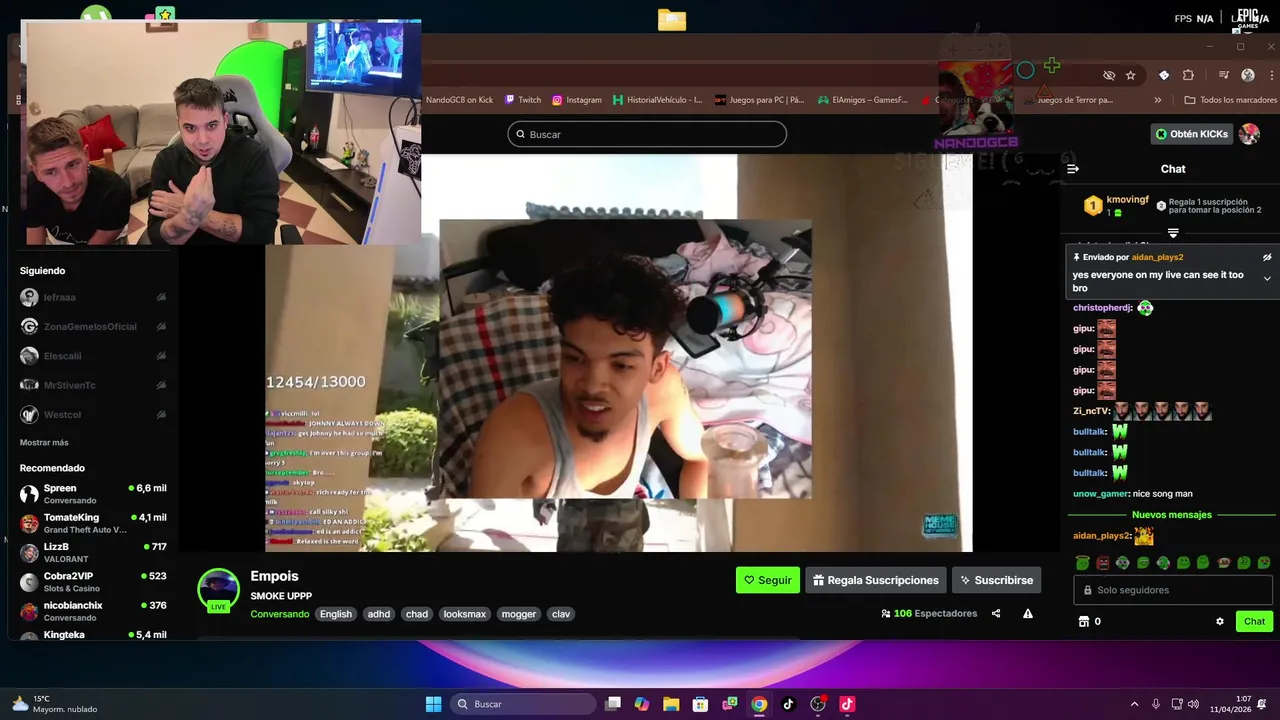The image size is (1280, 720).
Task: Toggle the notification bell for ZonaGemelosOficial
Action: [x=161, y=326]
